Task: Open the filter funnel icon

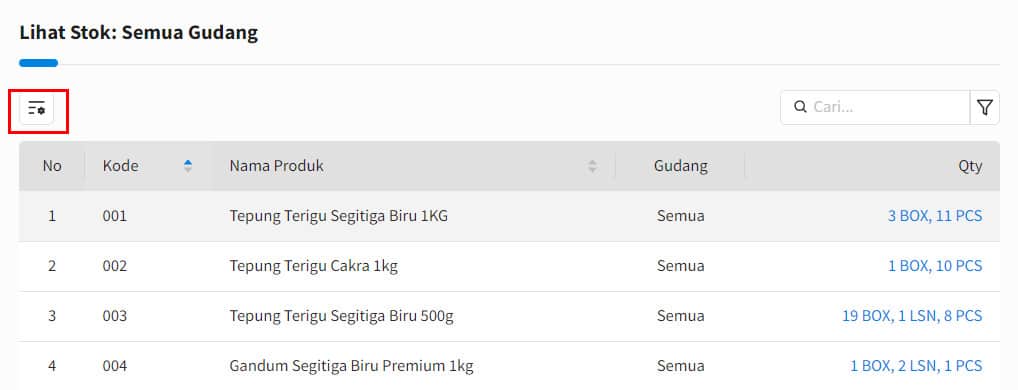Action: [984, 107]
